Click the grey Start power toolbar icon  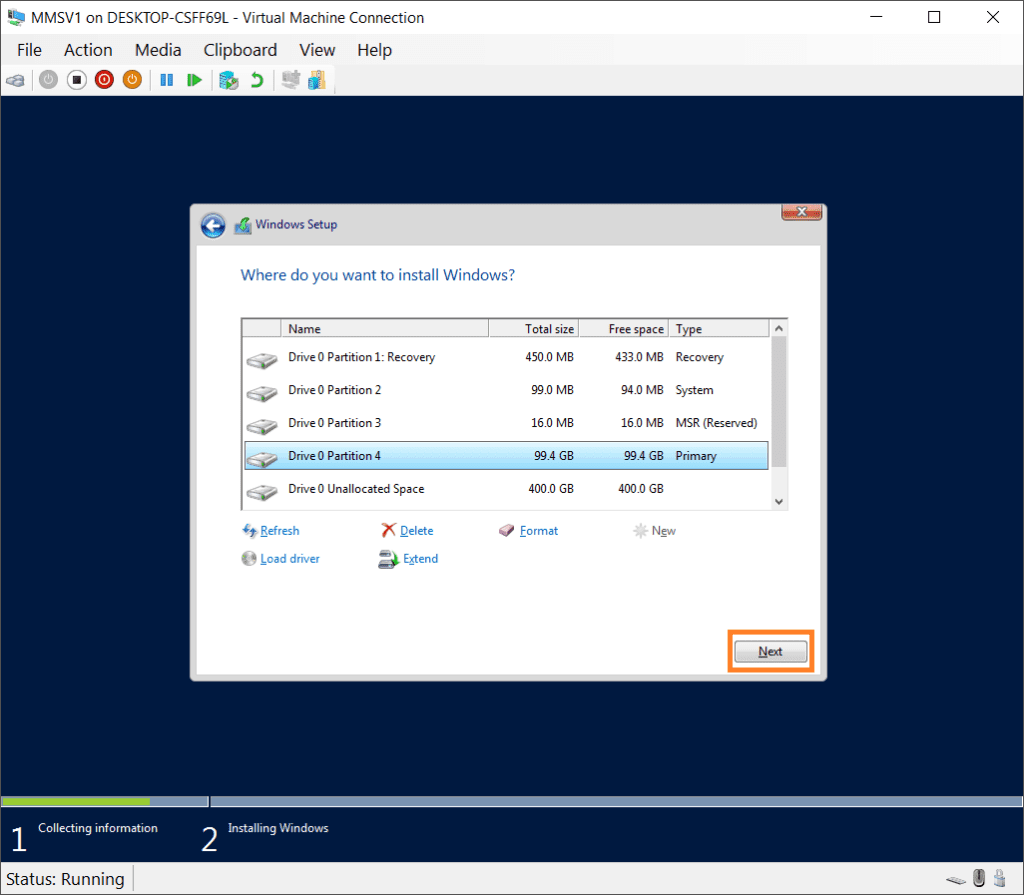click(48, 80)
